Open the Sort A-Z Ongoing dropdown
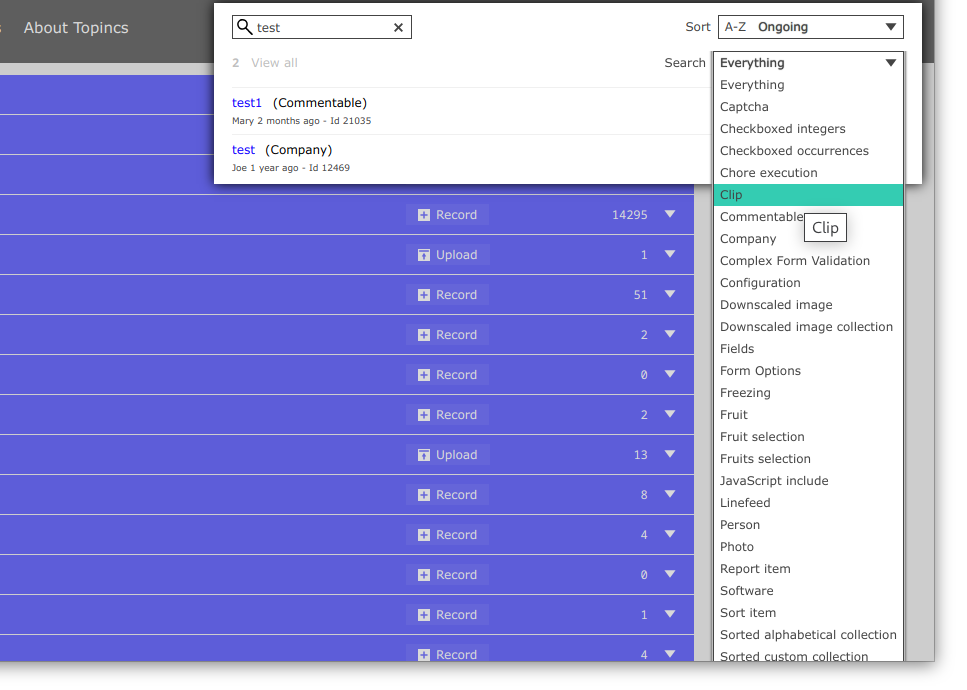 pyautogui.click(x=810, y=27)
